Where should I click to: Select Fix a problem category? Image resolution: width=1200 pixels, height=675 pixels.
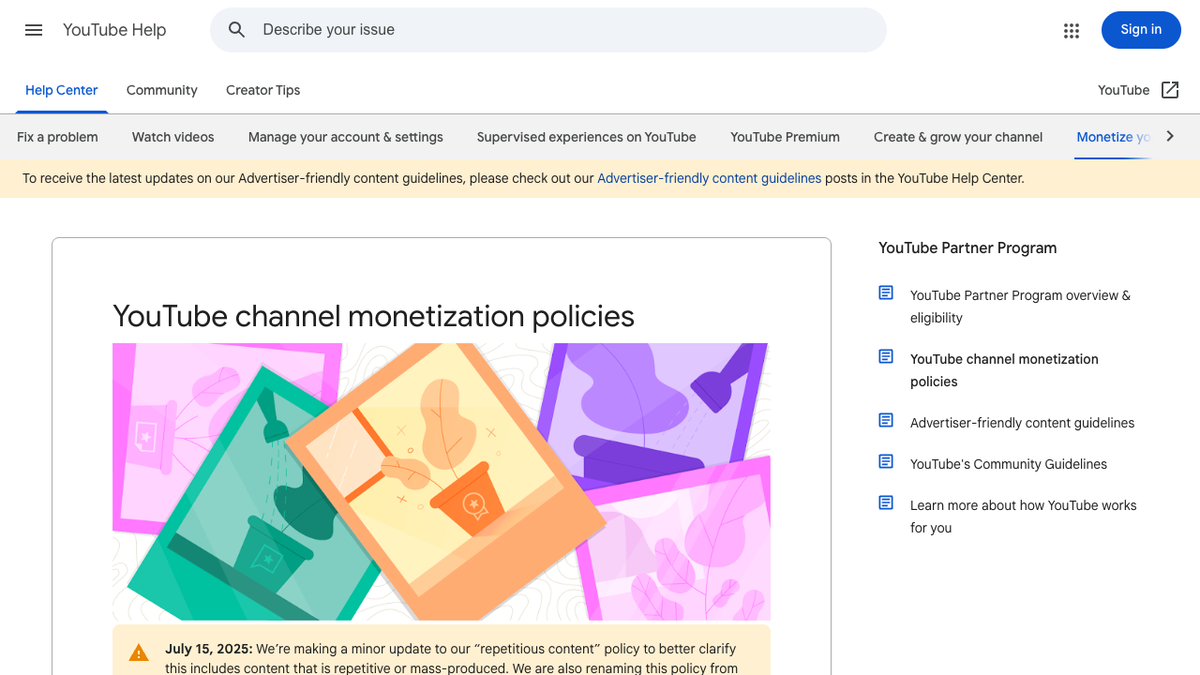[x=58, y=137]
